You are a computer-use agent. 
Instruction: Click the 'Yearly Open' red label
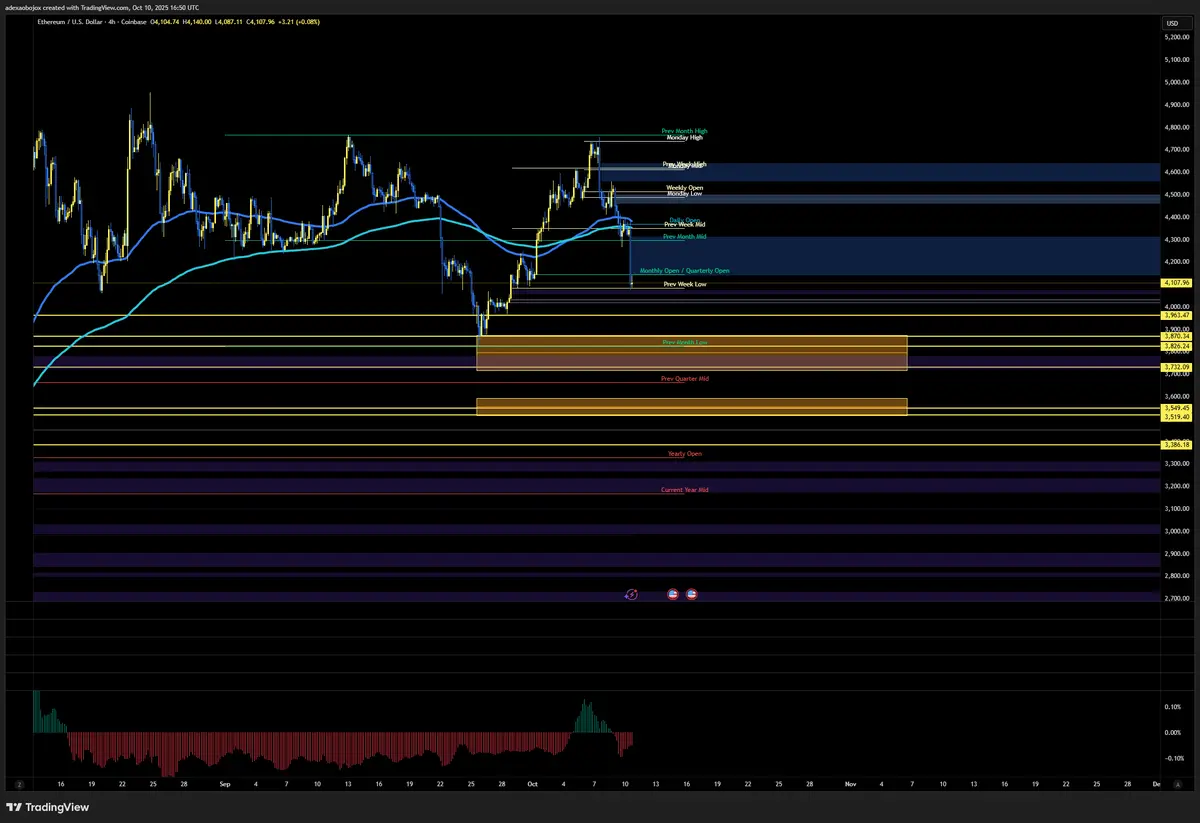685,454
